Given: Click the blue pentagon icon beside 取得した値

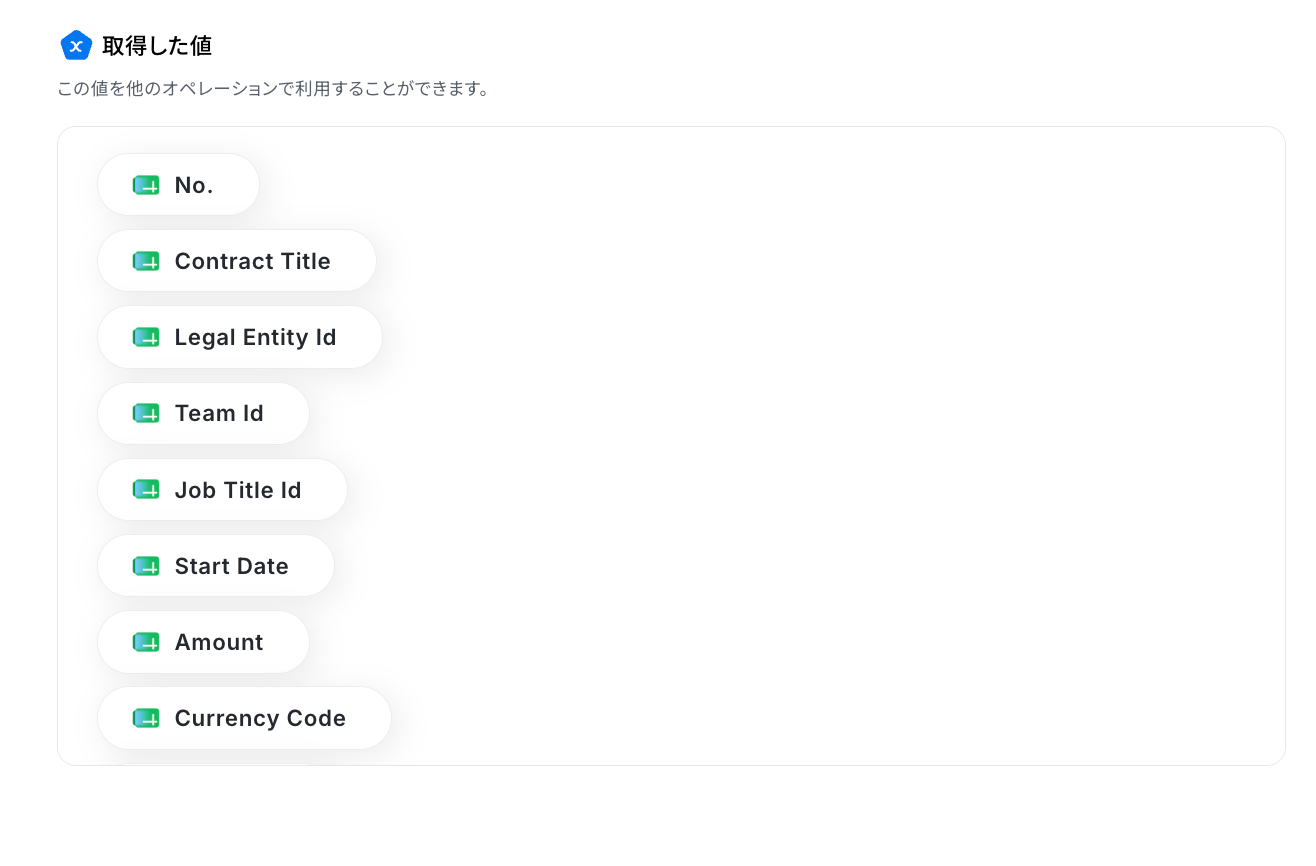Looking at the screenshot, I should [x=76, y=46].
